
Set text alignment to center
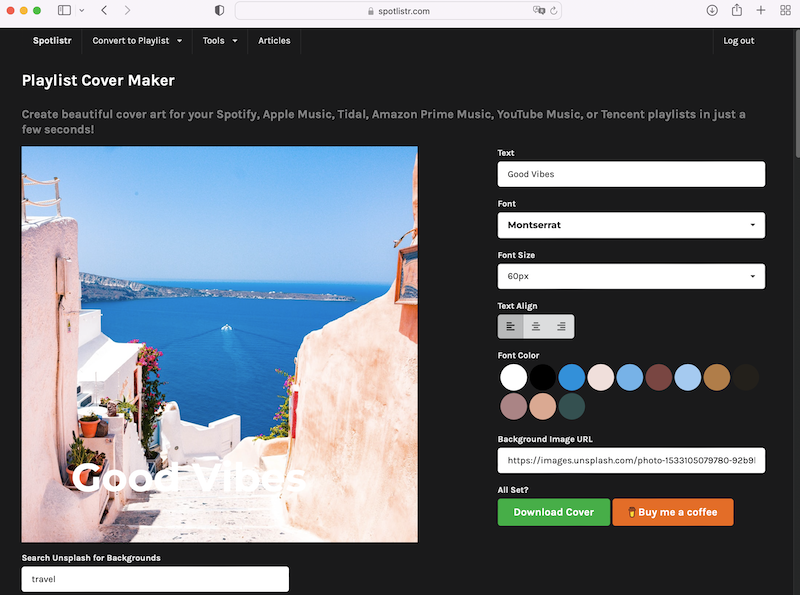pos(536,326)
